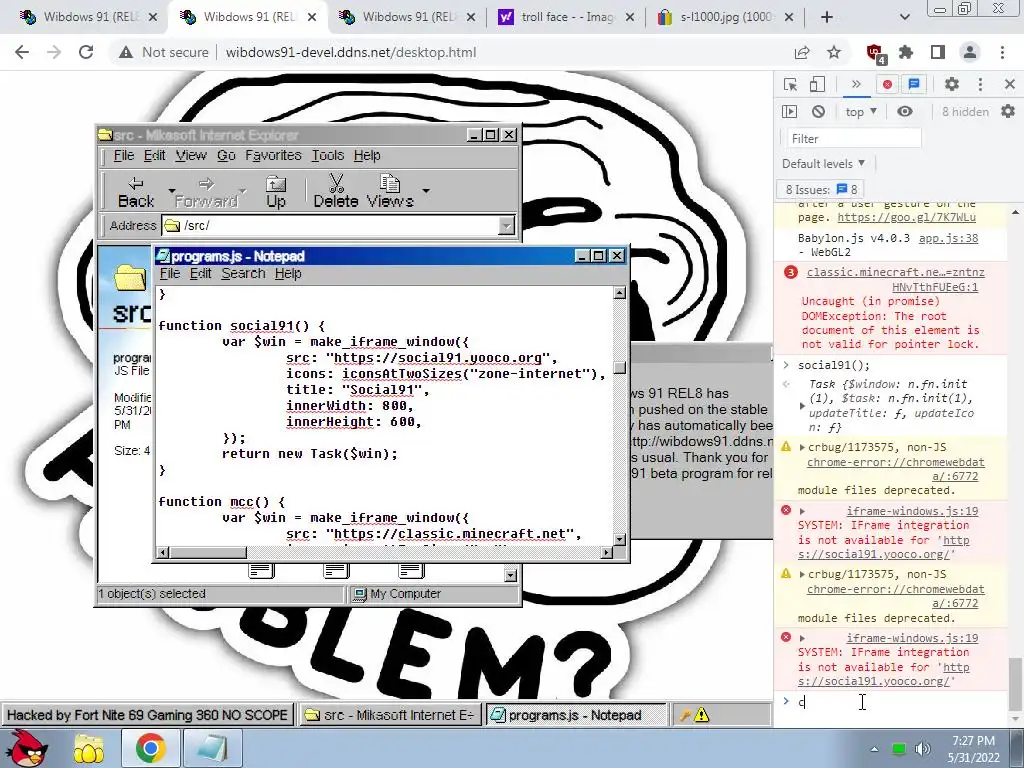1024x768 pixels.
Task: Close the DevTools panel
Action: point(1010,84)
